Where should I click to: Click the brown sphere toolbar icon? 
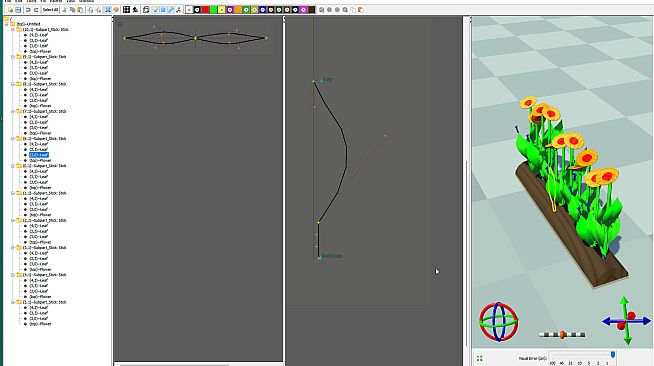(116, 10)
